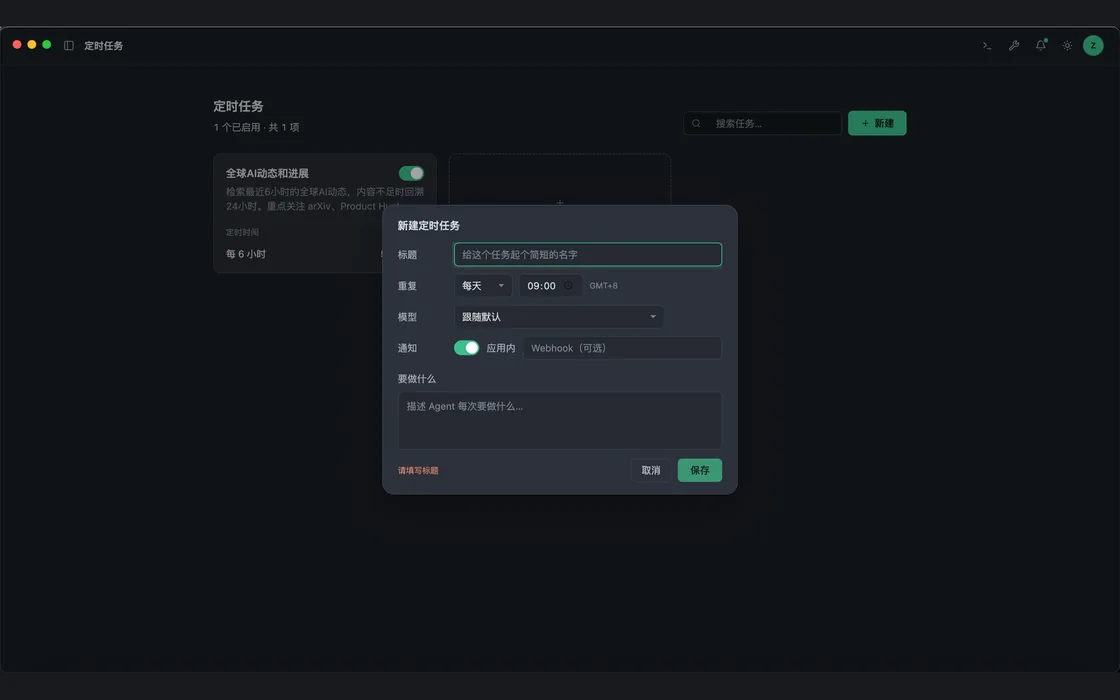This screenshot has width=1120, height=700.
Task: Click the 1 个已启用 · 共 1 项 summary
Action: point(256,127)
